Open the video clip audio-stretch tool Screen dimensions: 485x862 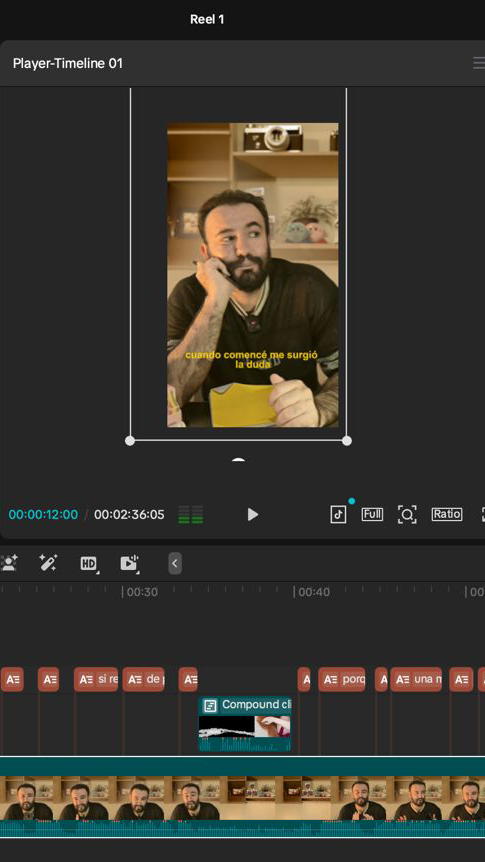tap(129, 563)
